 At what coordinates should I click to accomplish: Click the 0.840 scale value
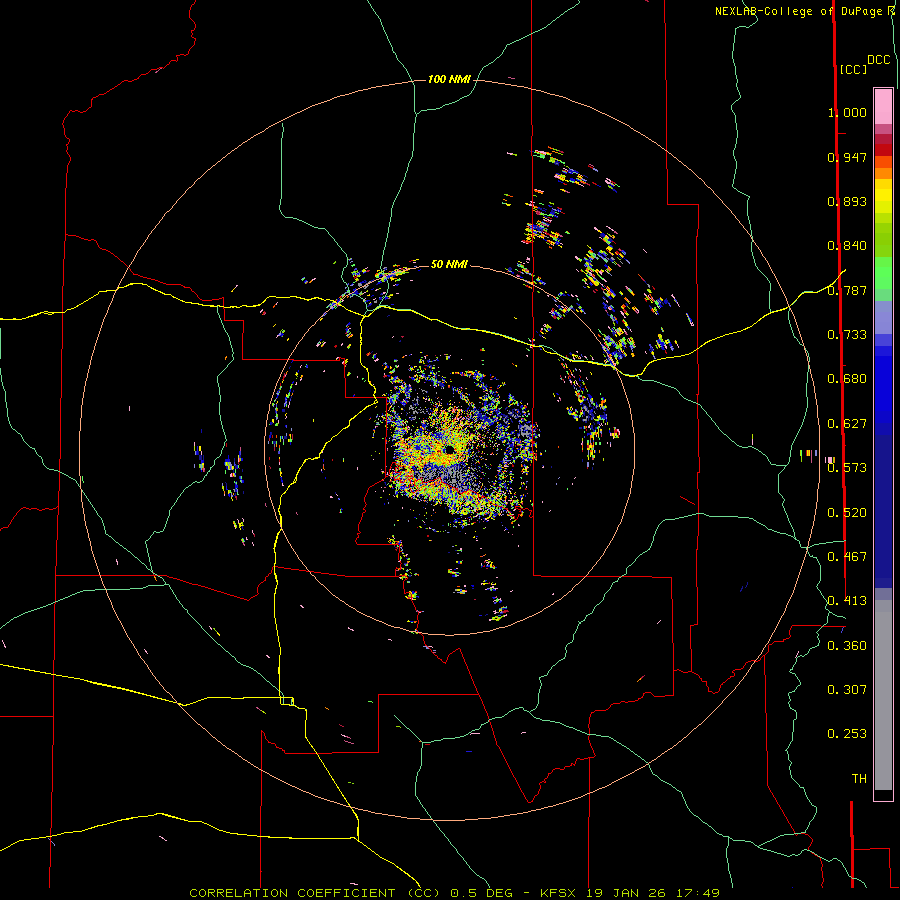click(847, 246)
